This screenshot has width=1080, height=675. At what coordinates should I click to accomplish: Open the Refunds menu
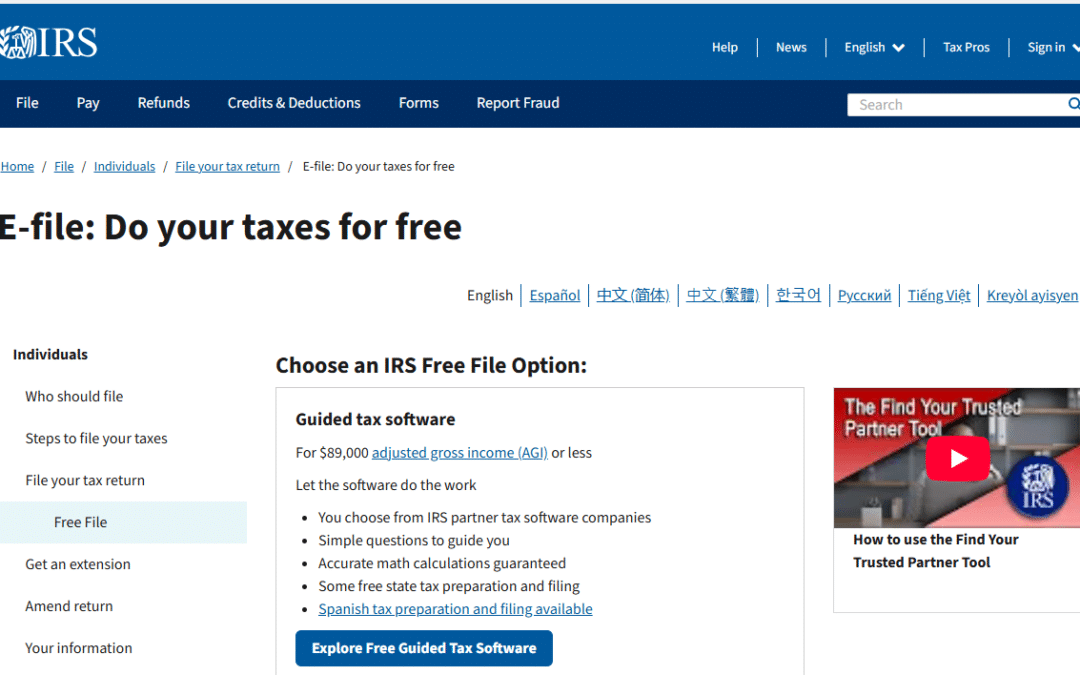(163, 103)
